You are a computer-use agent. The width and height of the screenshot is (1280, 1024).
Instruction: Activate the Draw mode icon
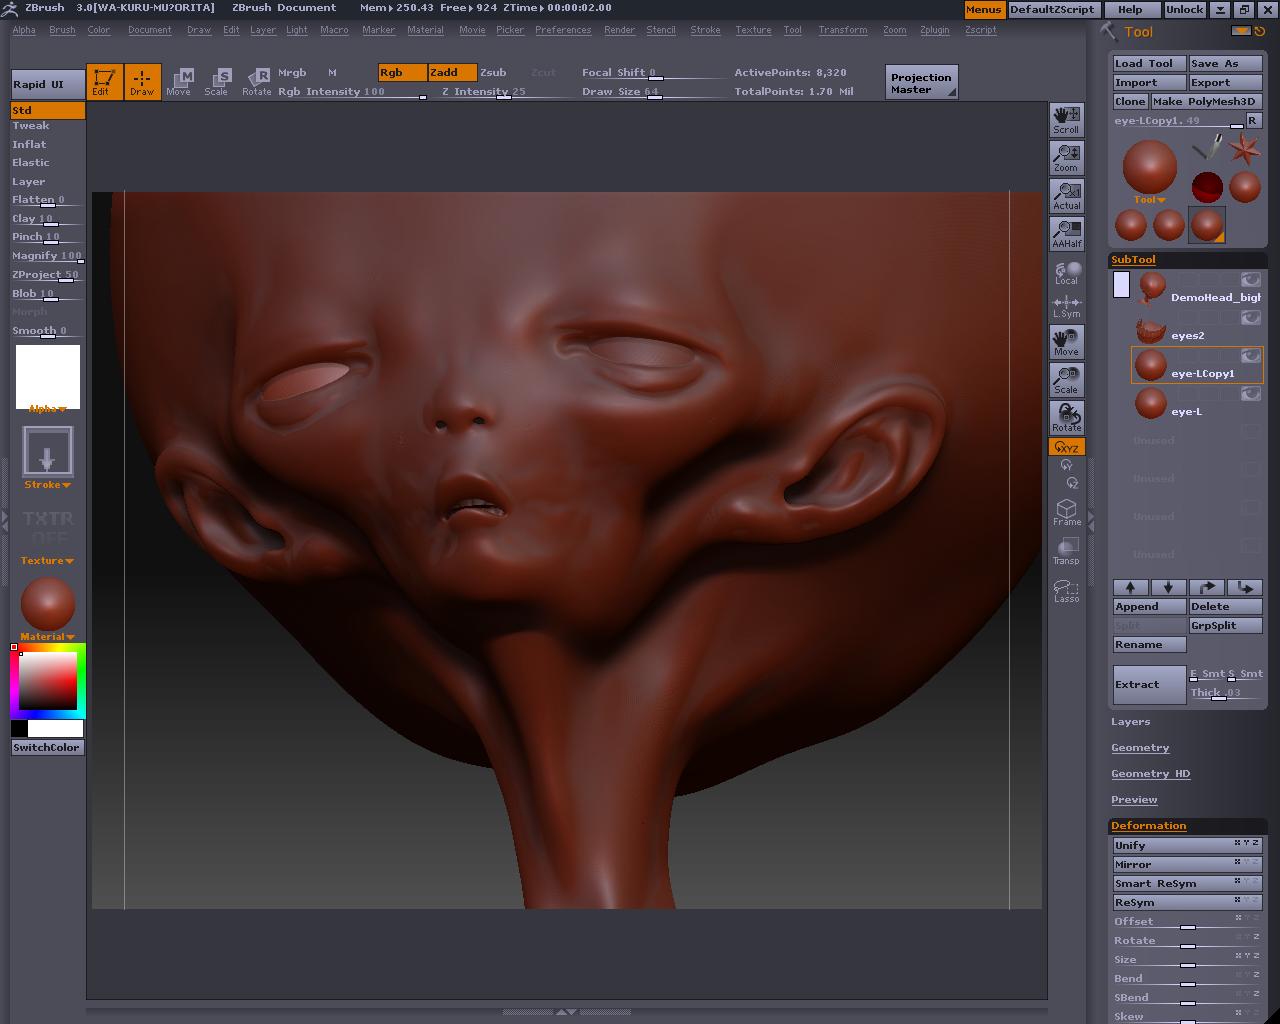(142, 81)
